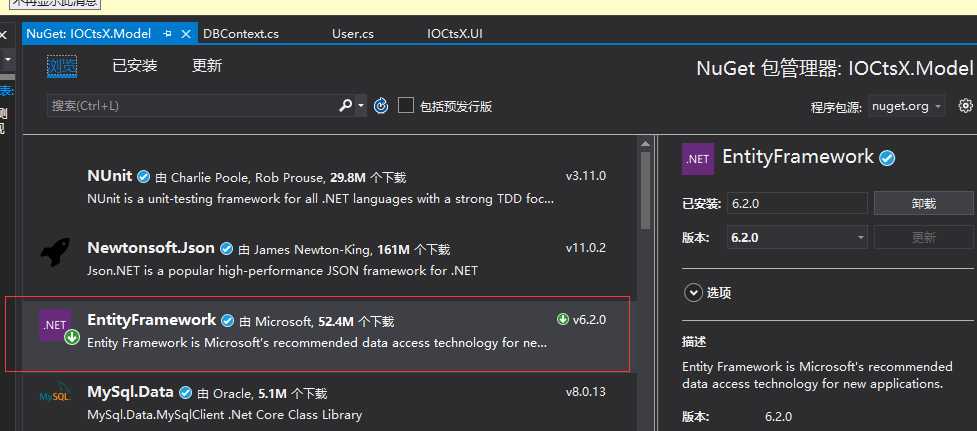This screenshot has width=977, height=431.
Task: Close the NuGet: IOCtsX.Model tab
Action: pyautogui.click(x=185, y=34)
